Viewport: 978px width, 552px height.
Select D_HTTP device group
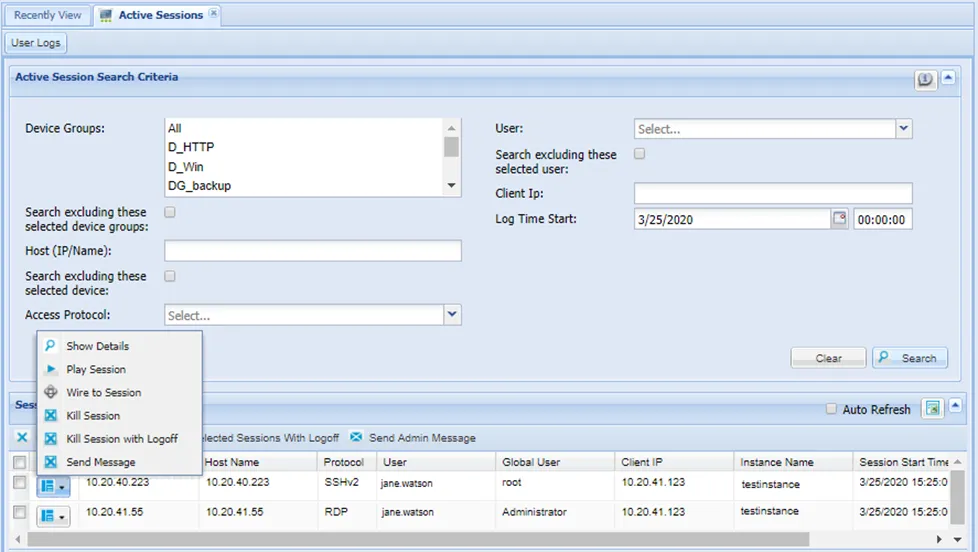coord(304,147)
